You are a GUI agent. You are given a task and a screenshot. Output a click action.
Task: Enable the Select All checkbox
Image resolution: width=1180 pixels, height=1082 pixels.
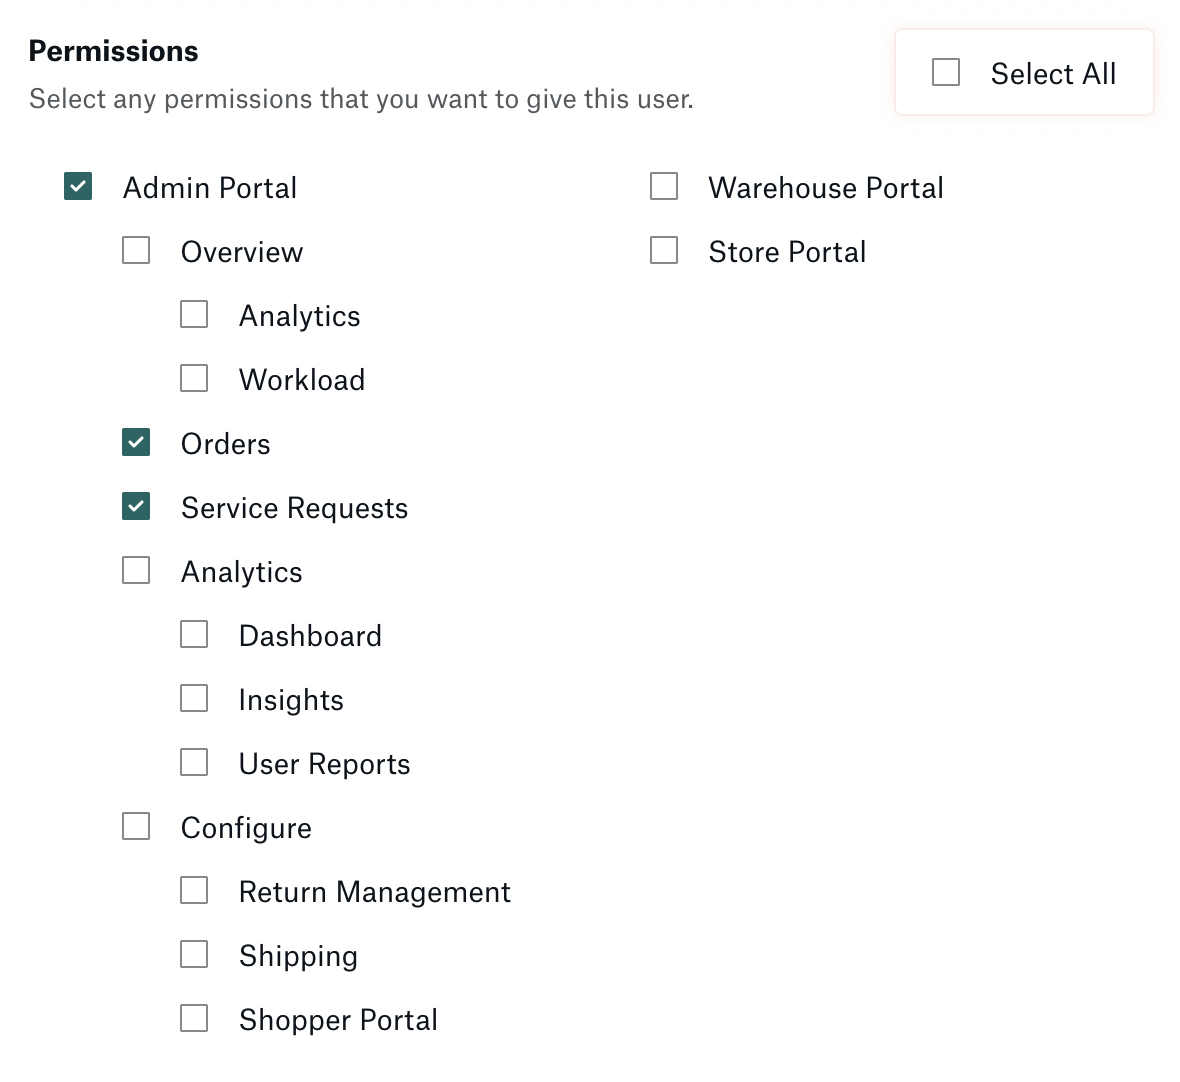pos(945,71)
